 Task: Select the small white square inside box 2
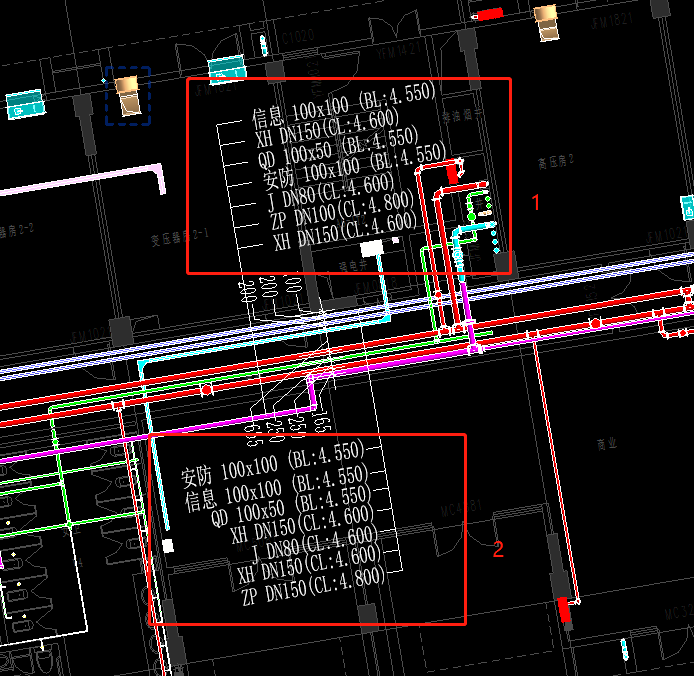point(168,546)
